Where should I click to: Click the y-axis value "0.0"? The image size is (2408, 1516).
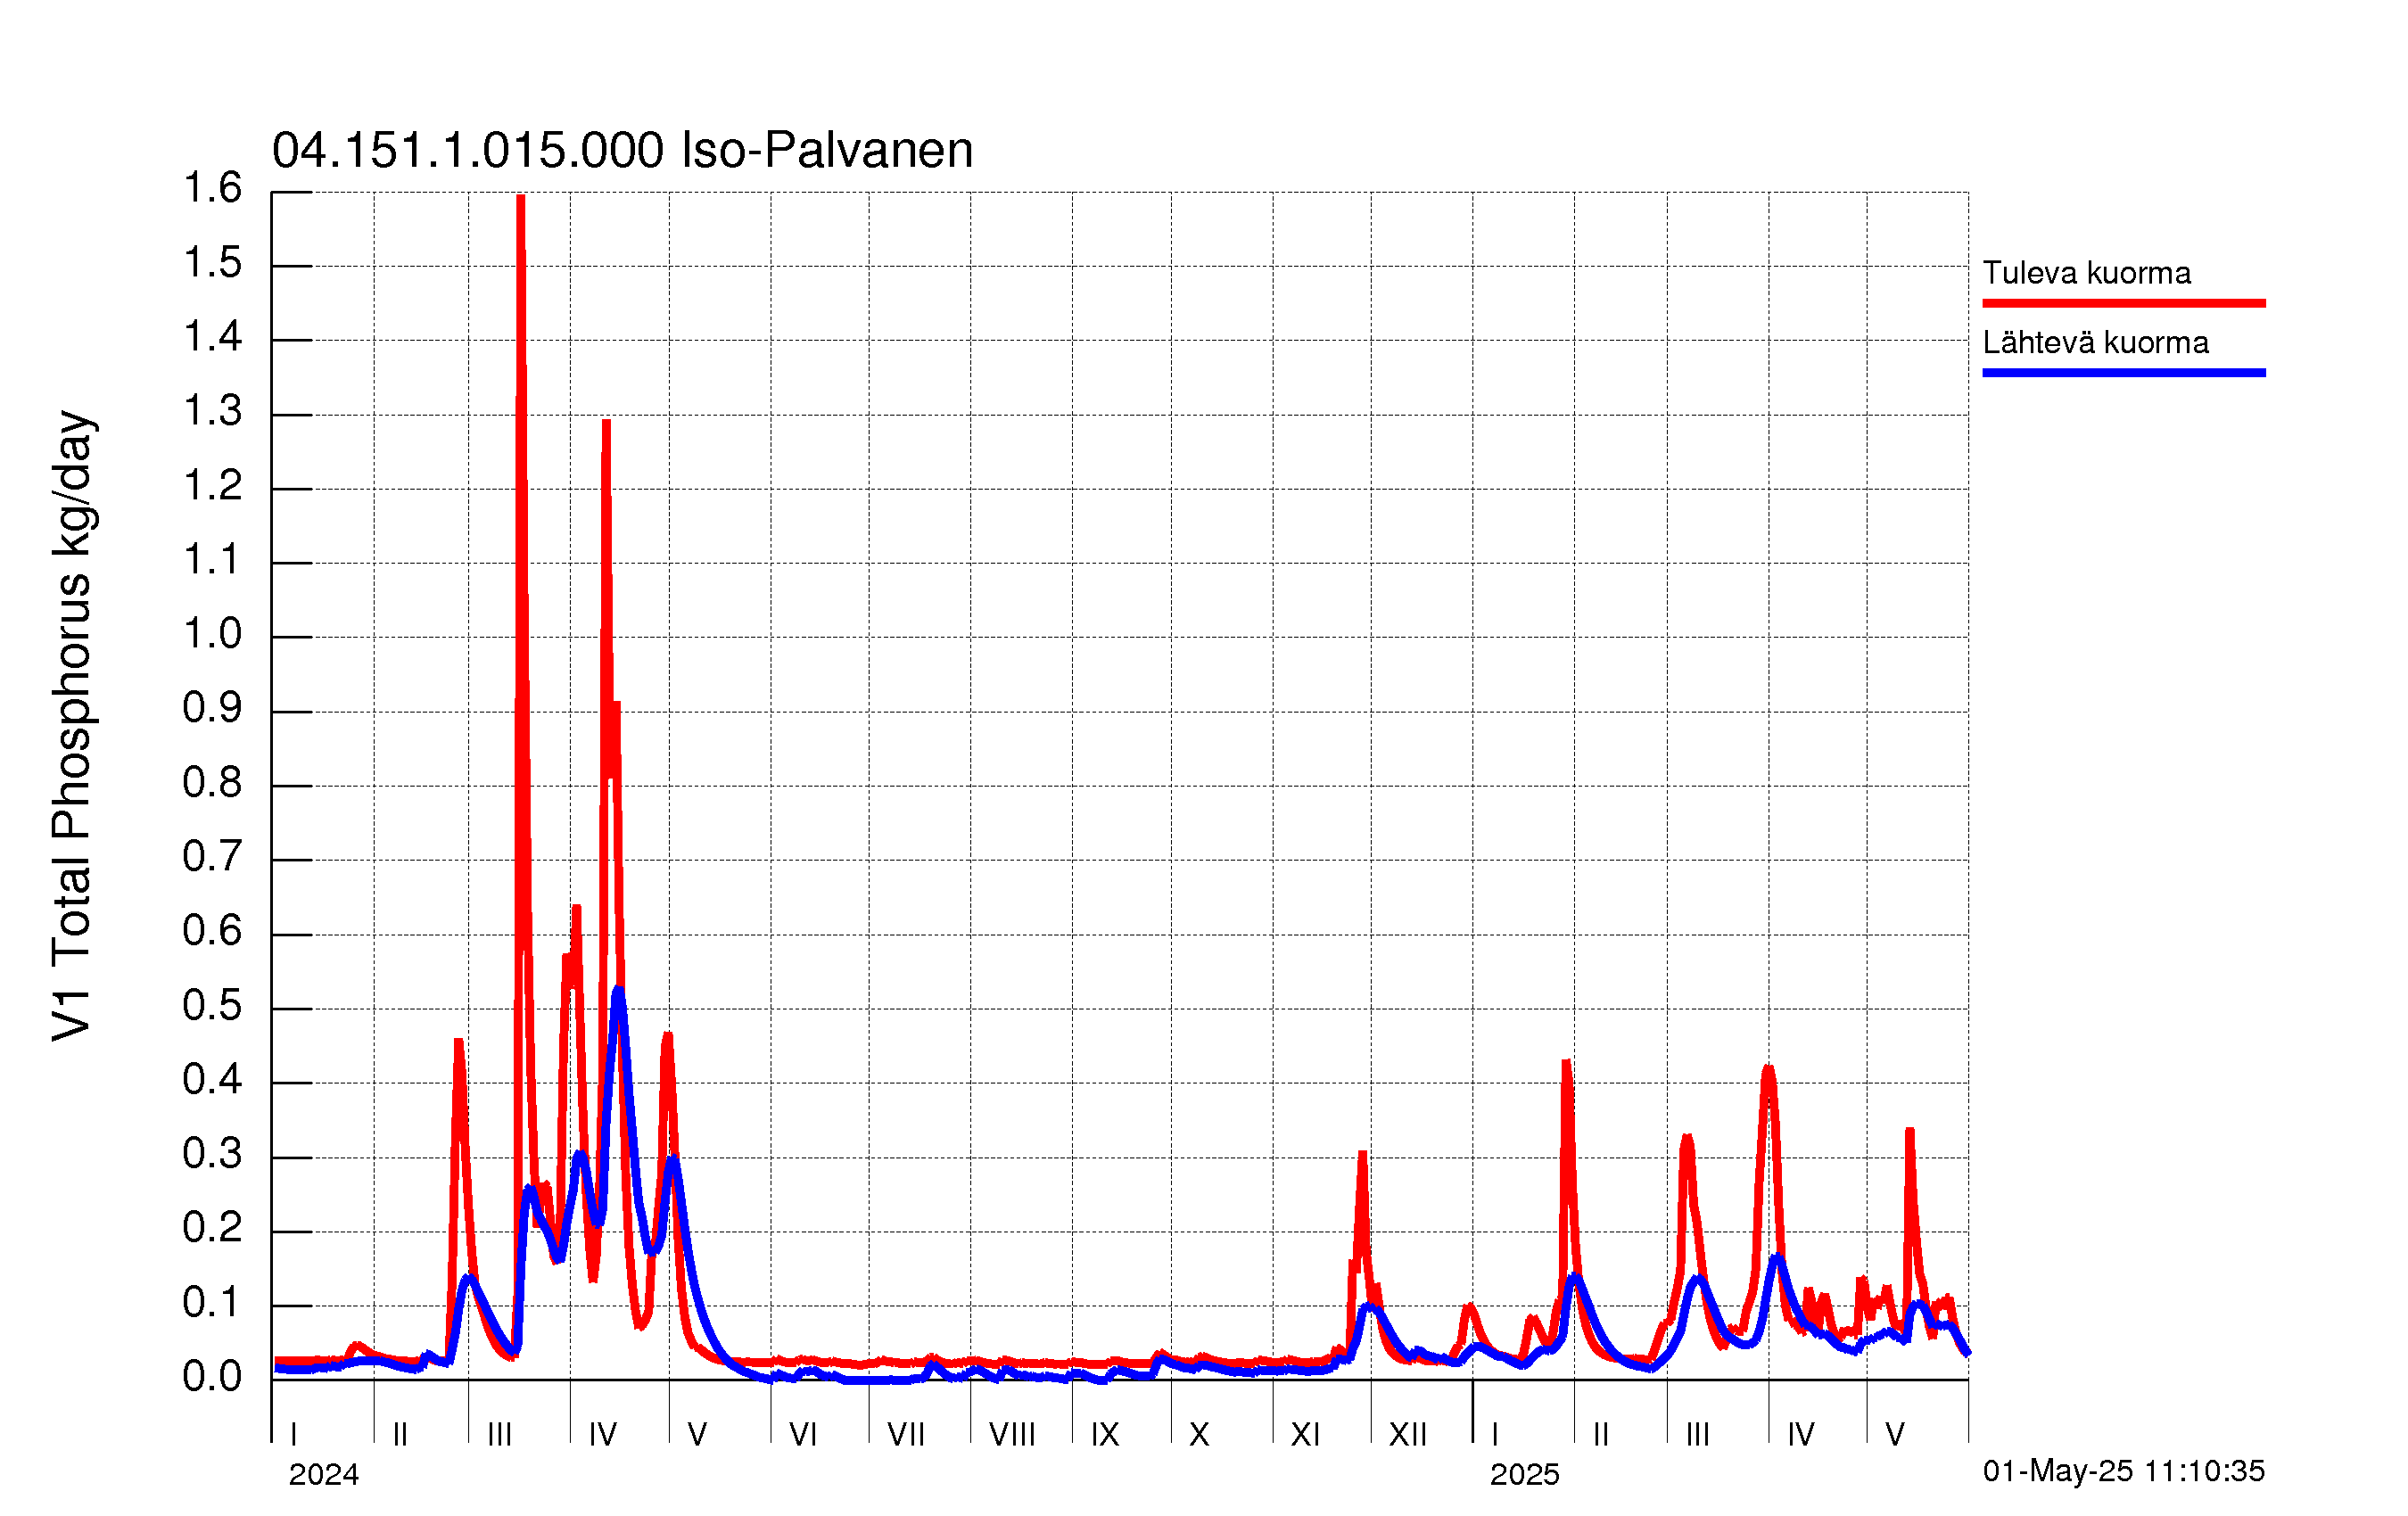pos(212,1377)
